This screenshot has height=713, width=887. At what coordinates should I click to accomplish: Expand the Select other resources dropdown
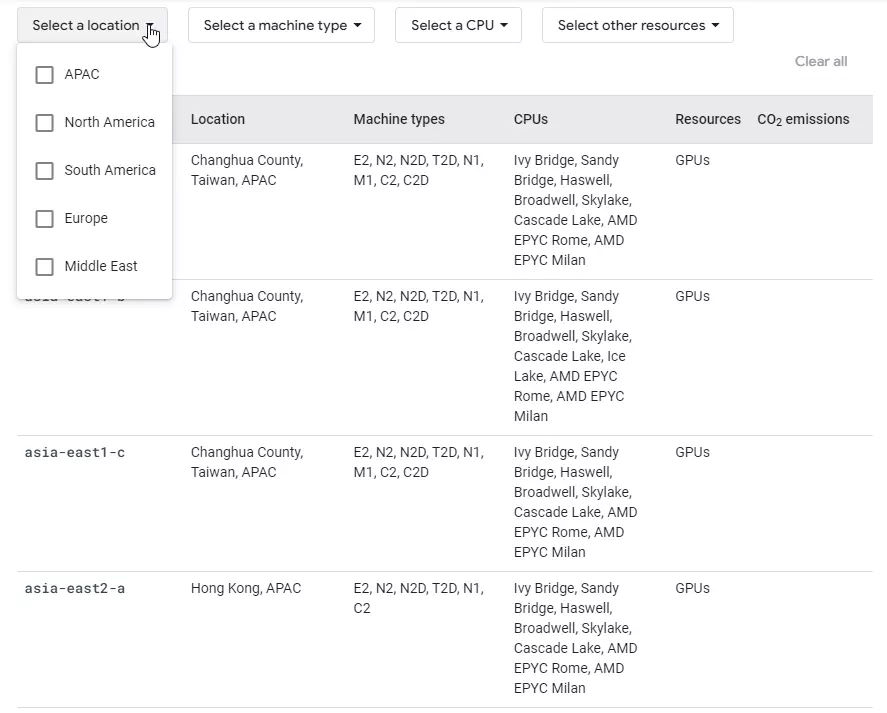point(637,25)
